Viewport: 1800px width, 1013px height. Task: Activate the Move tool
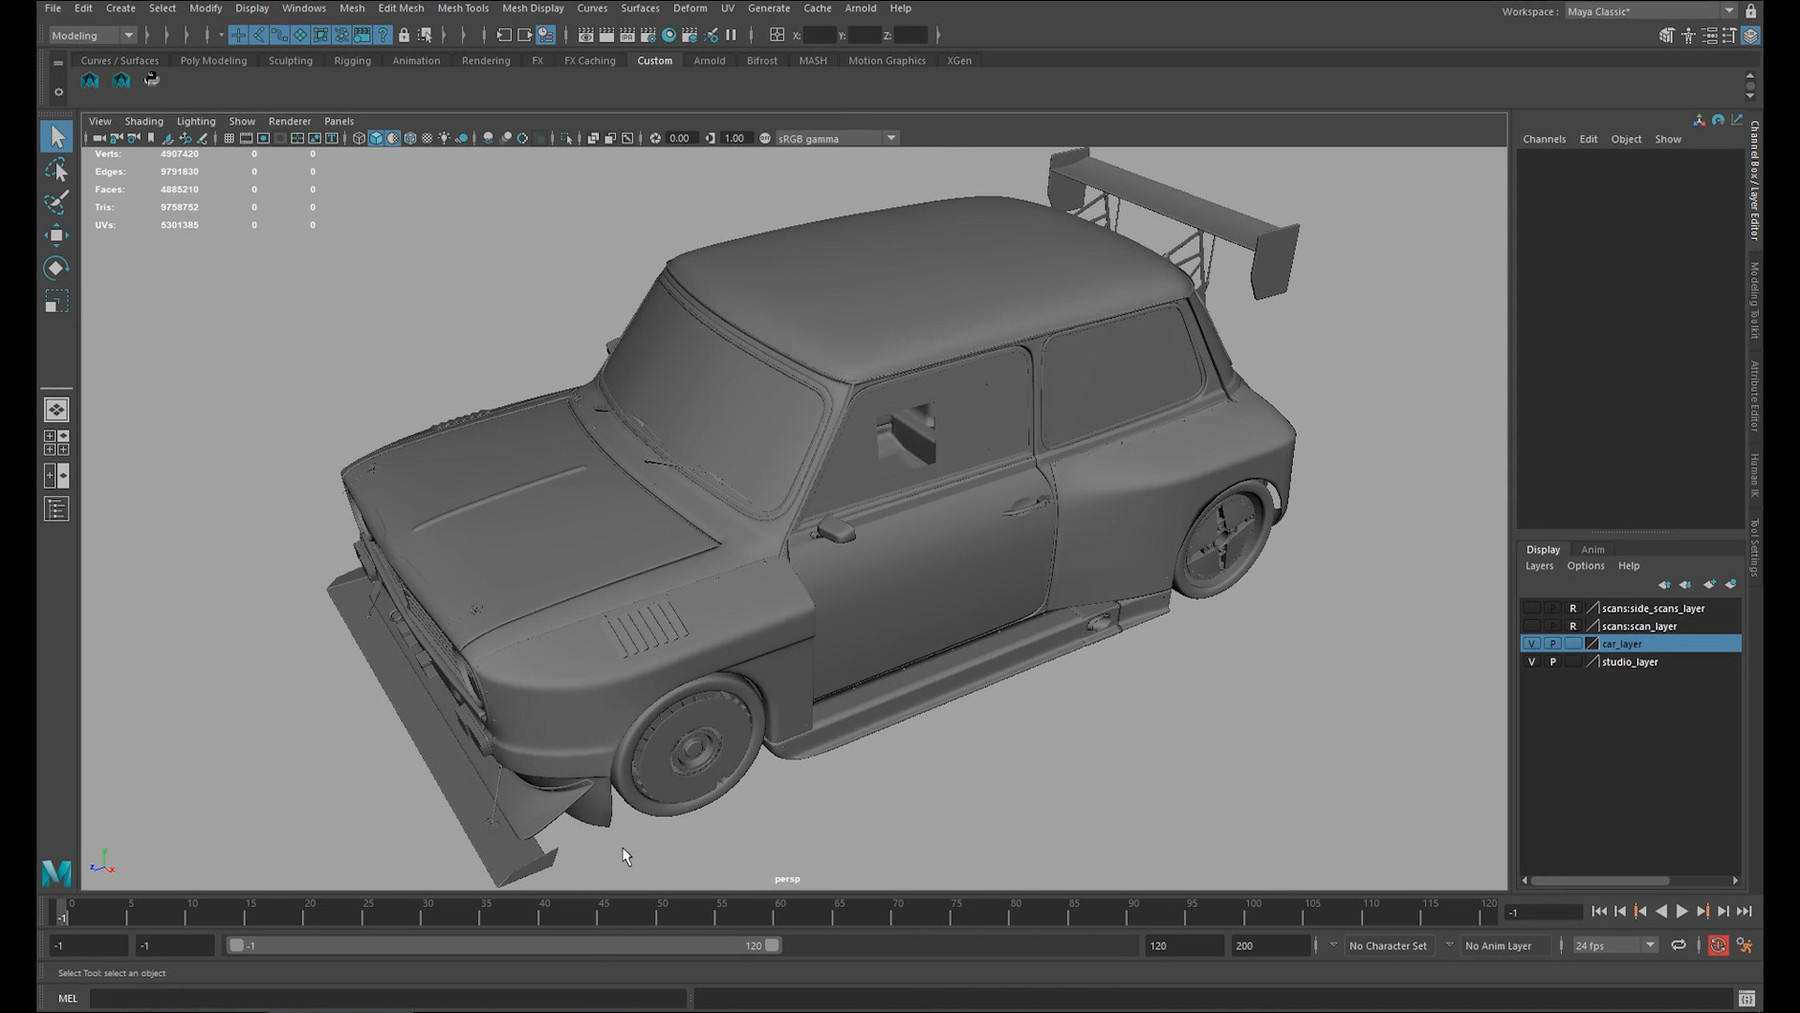pyautogui.click(x=57, y=235)
